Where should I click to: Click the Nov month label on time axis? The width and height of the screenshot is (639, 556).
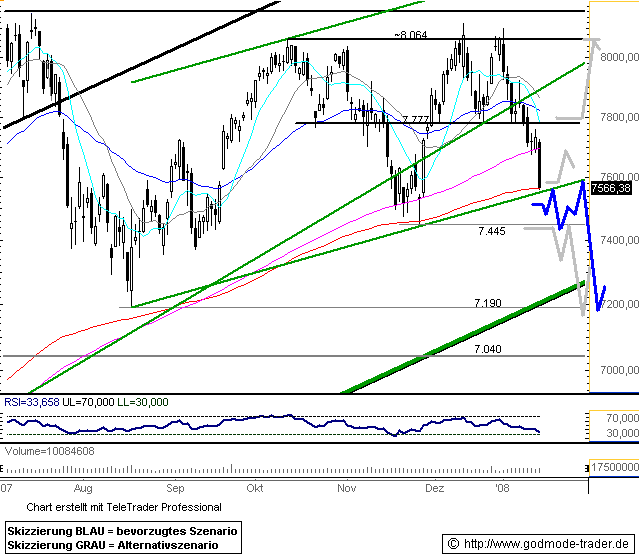tap(347, 488)
